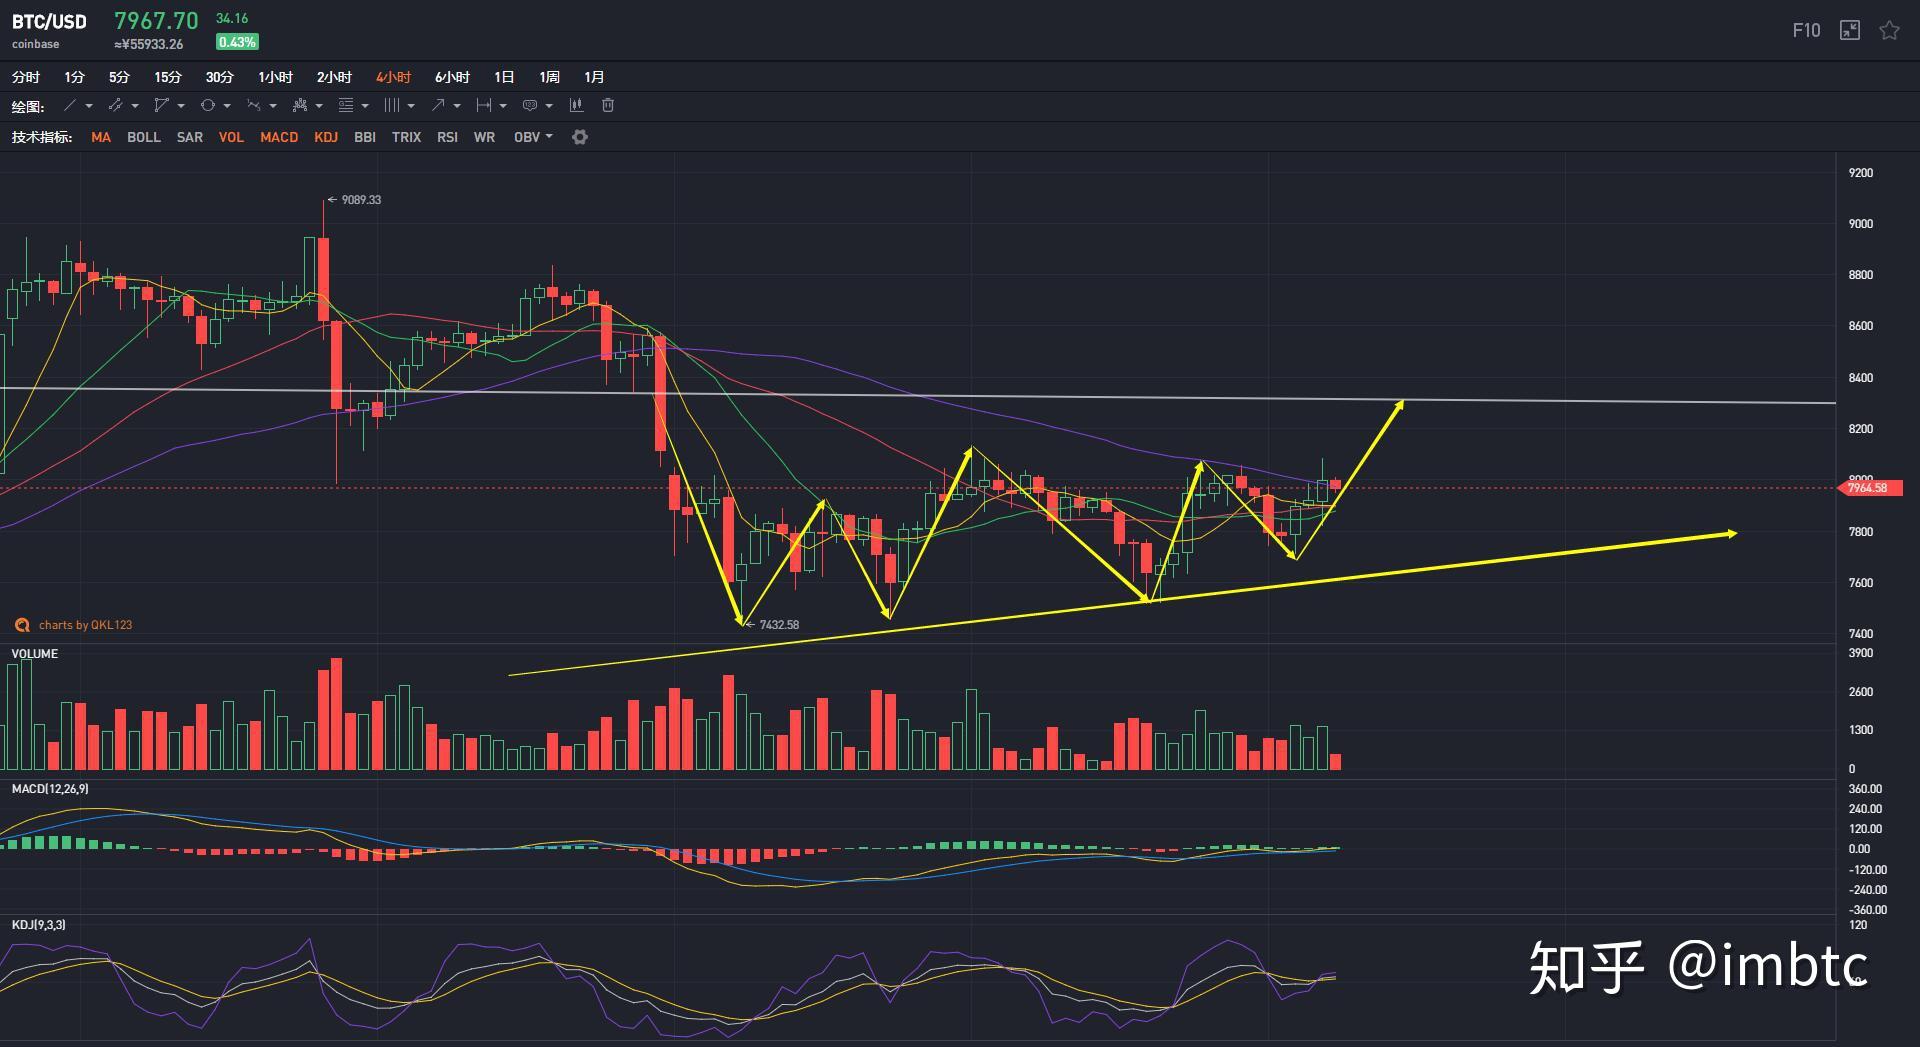Image resolution: width=1920 pixels, height=1047 pixels.
Task: Click the charts by QKL123 link
Action: pyautogui.click(x=85, y=625)
